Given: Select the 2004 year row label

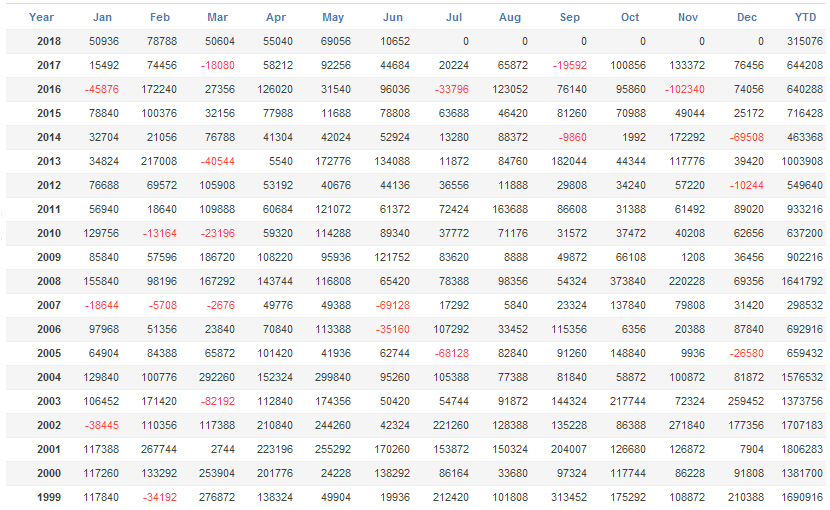Looking at the screenshot, I should pos(49,377).
